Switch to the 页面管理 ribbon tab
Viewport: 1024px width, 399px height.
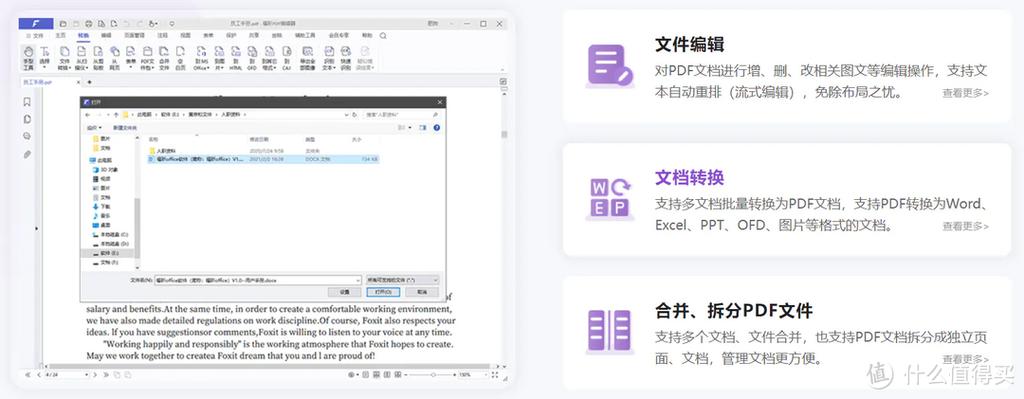(x=135, y=35)
